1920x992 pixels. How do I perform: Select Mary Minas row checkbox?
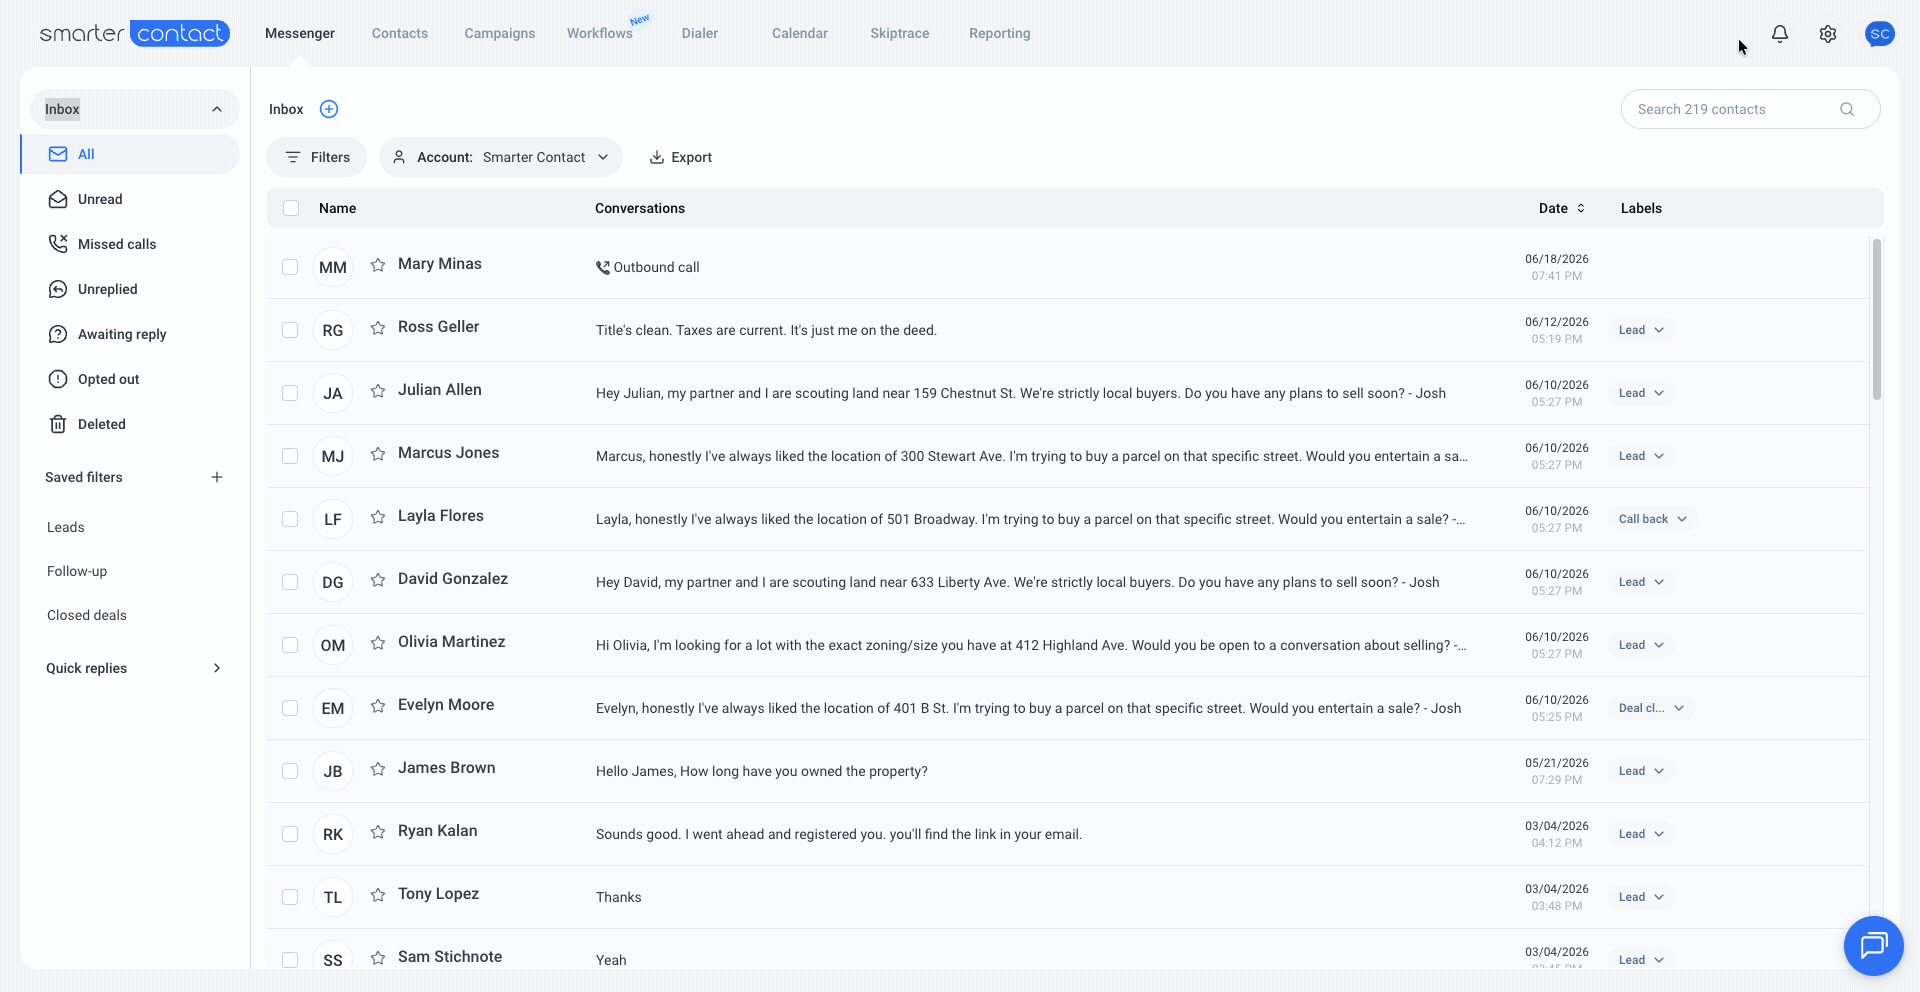[290, 267]
